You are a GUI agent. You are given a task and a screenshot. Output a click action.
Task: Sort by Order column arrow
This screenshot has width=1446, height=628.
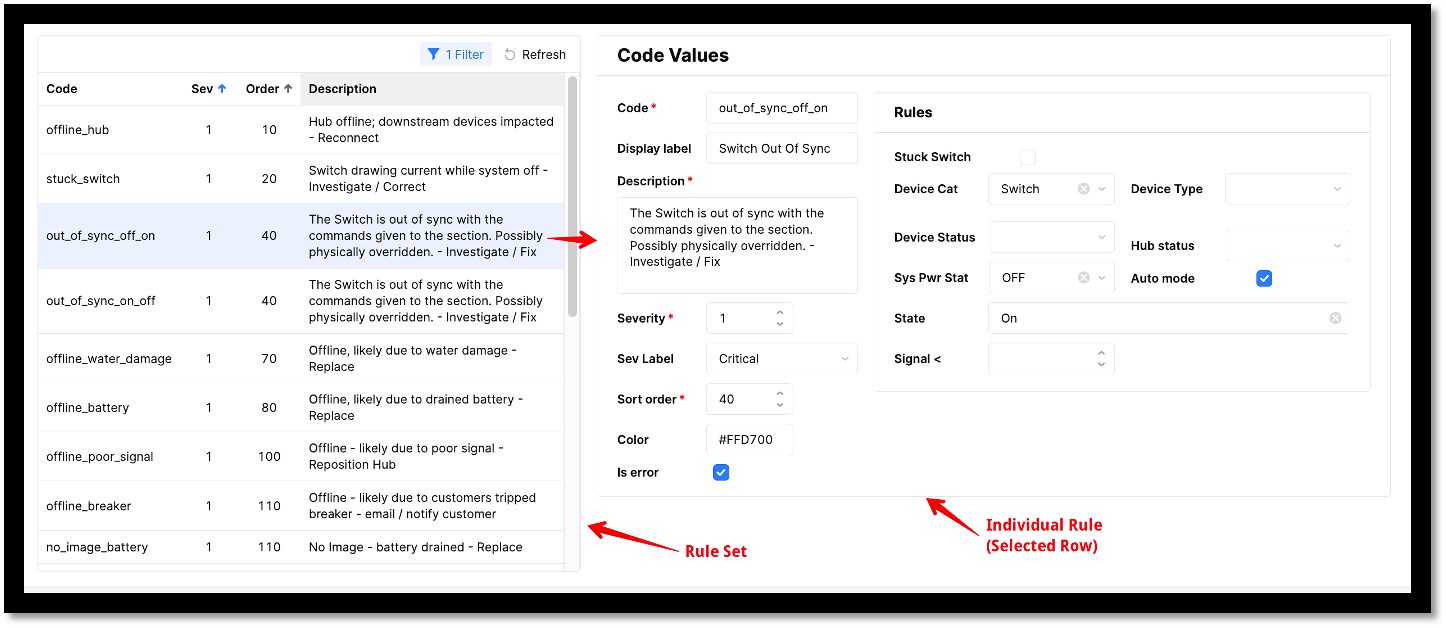[288, 89]
